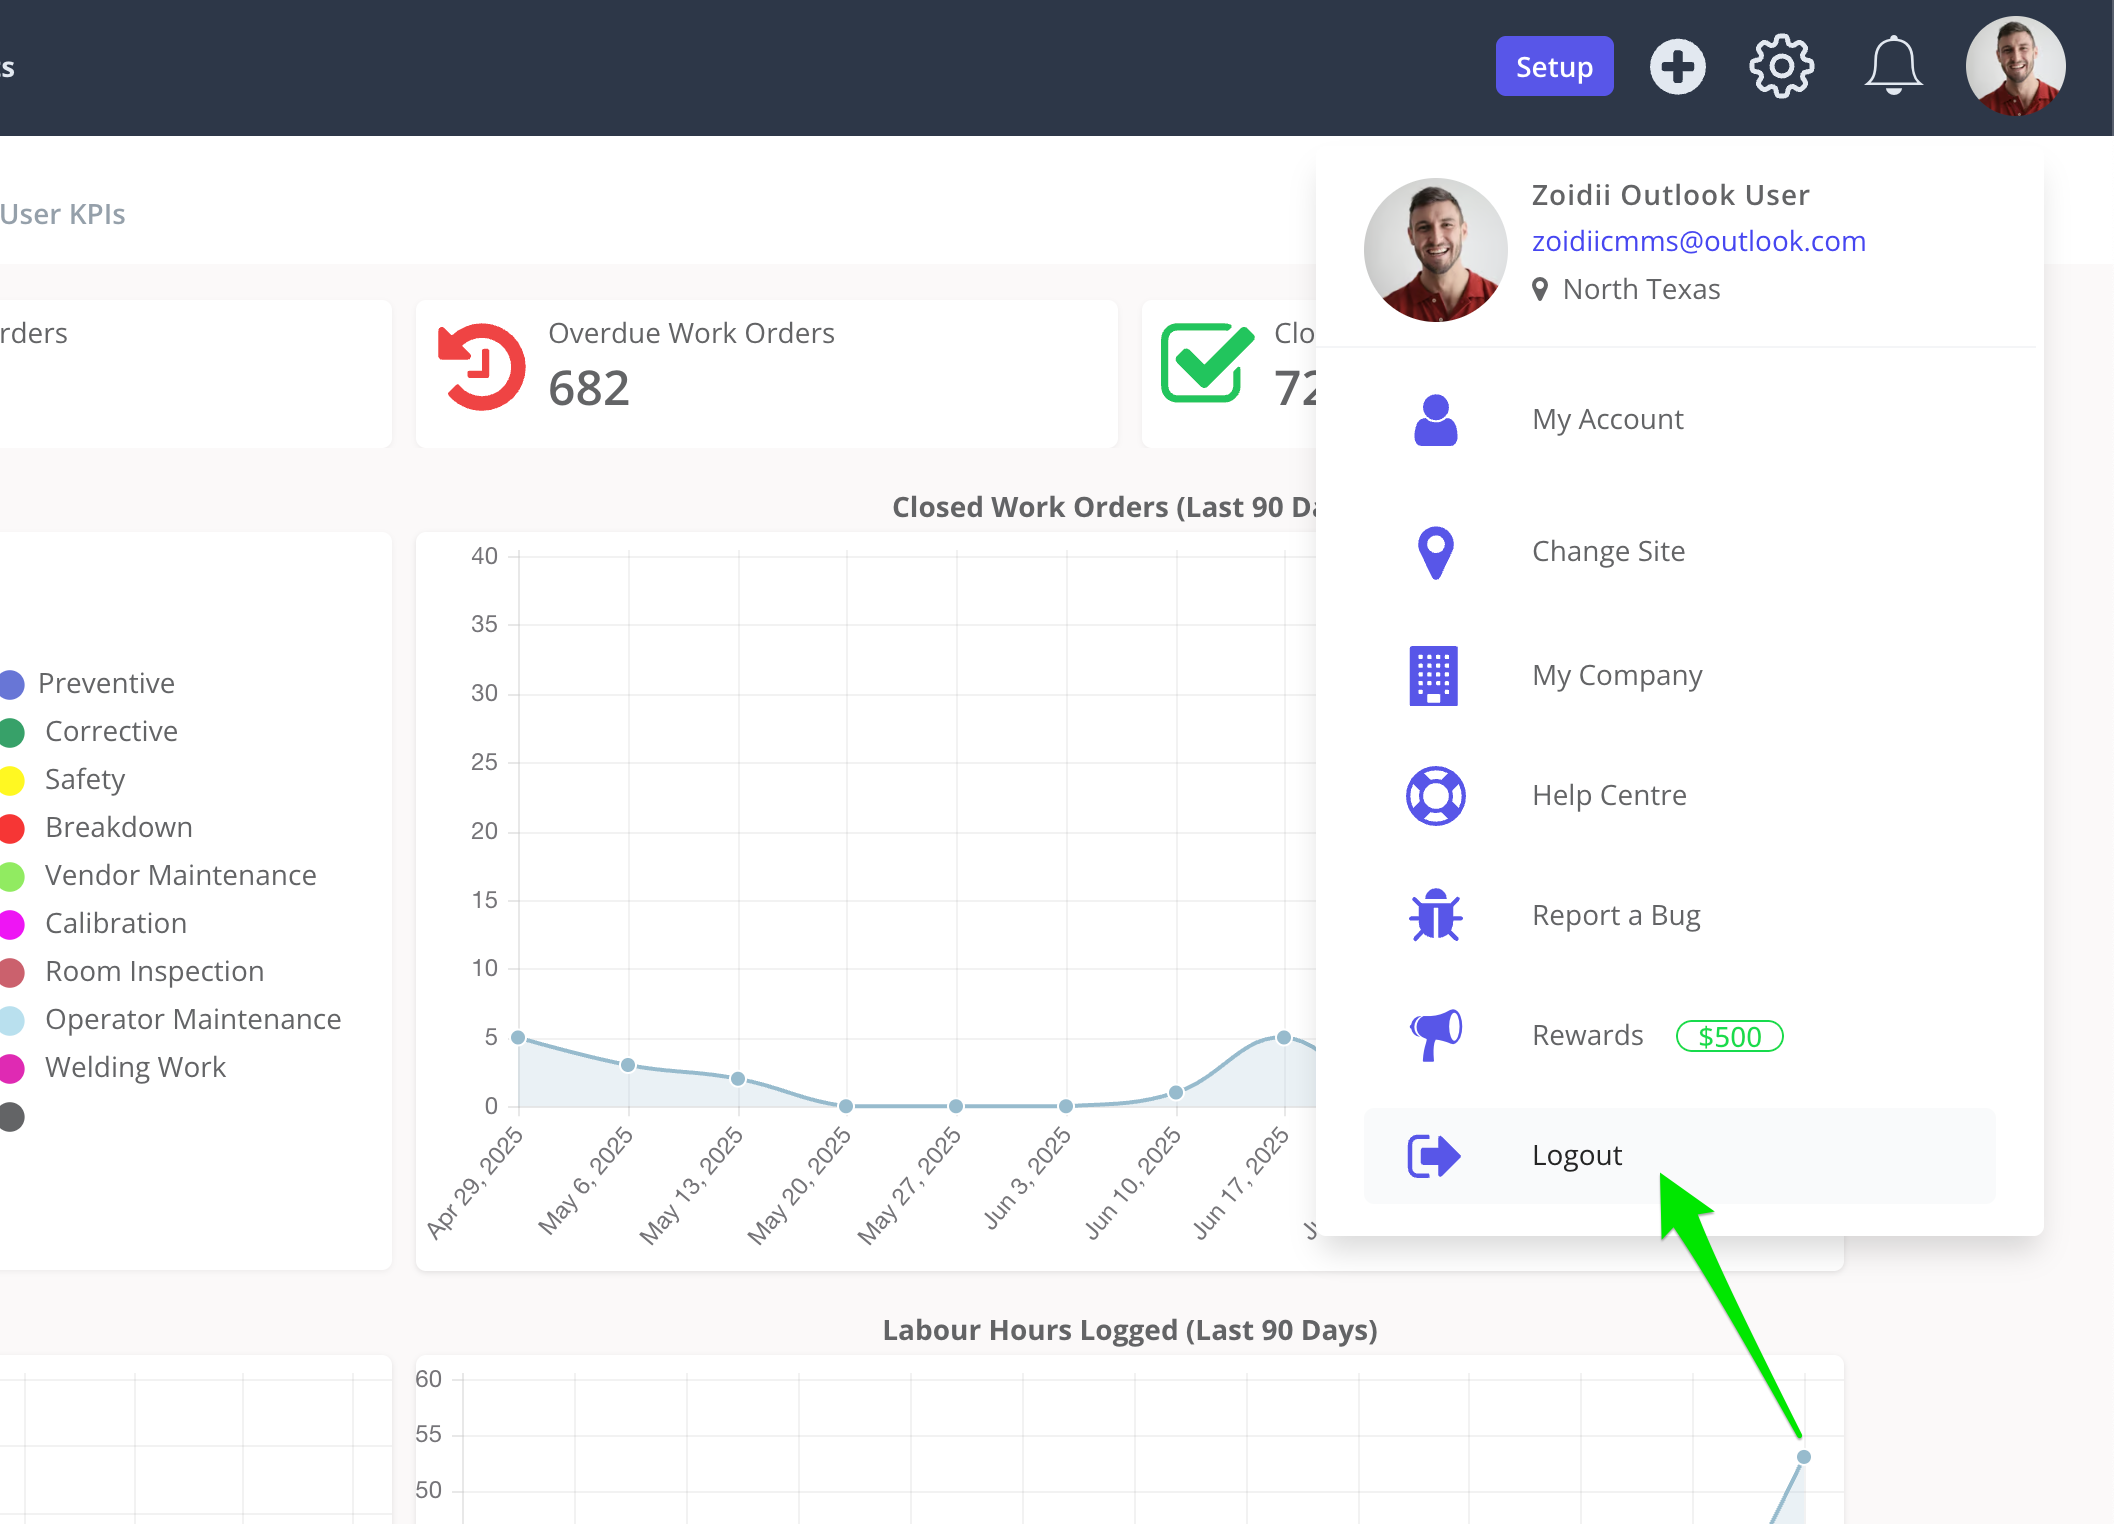The height and width of the screenshot is (1524, 2114).
Task: Click the Rewards megaphone icon
Action: coord(1436,1035)
